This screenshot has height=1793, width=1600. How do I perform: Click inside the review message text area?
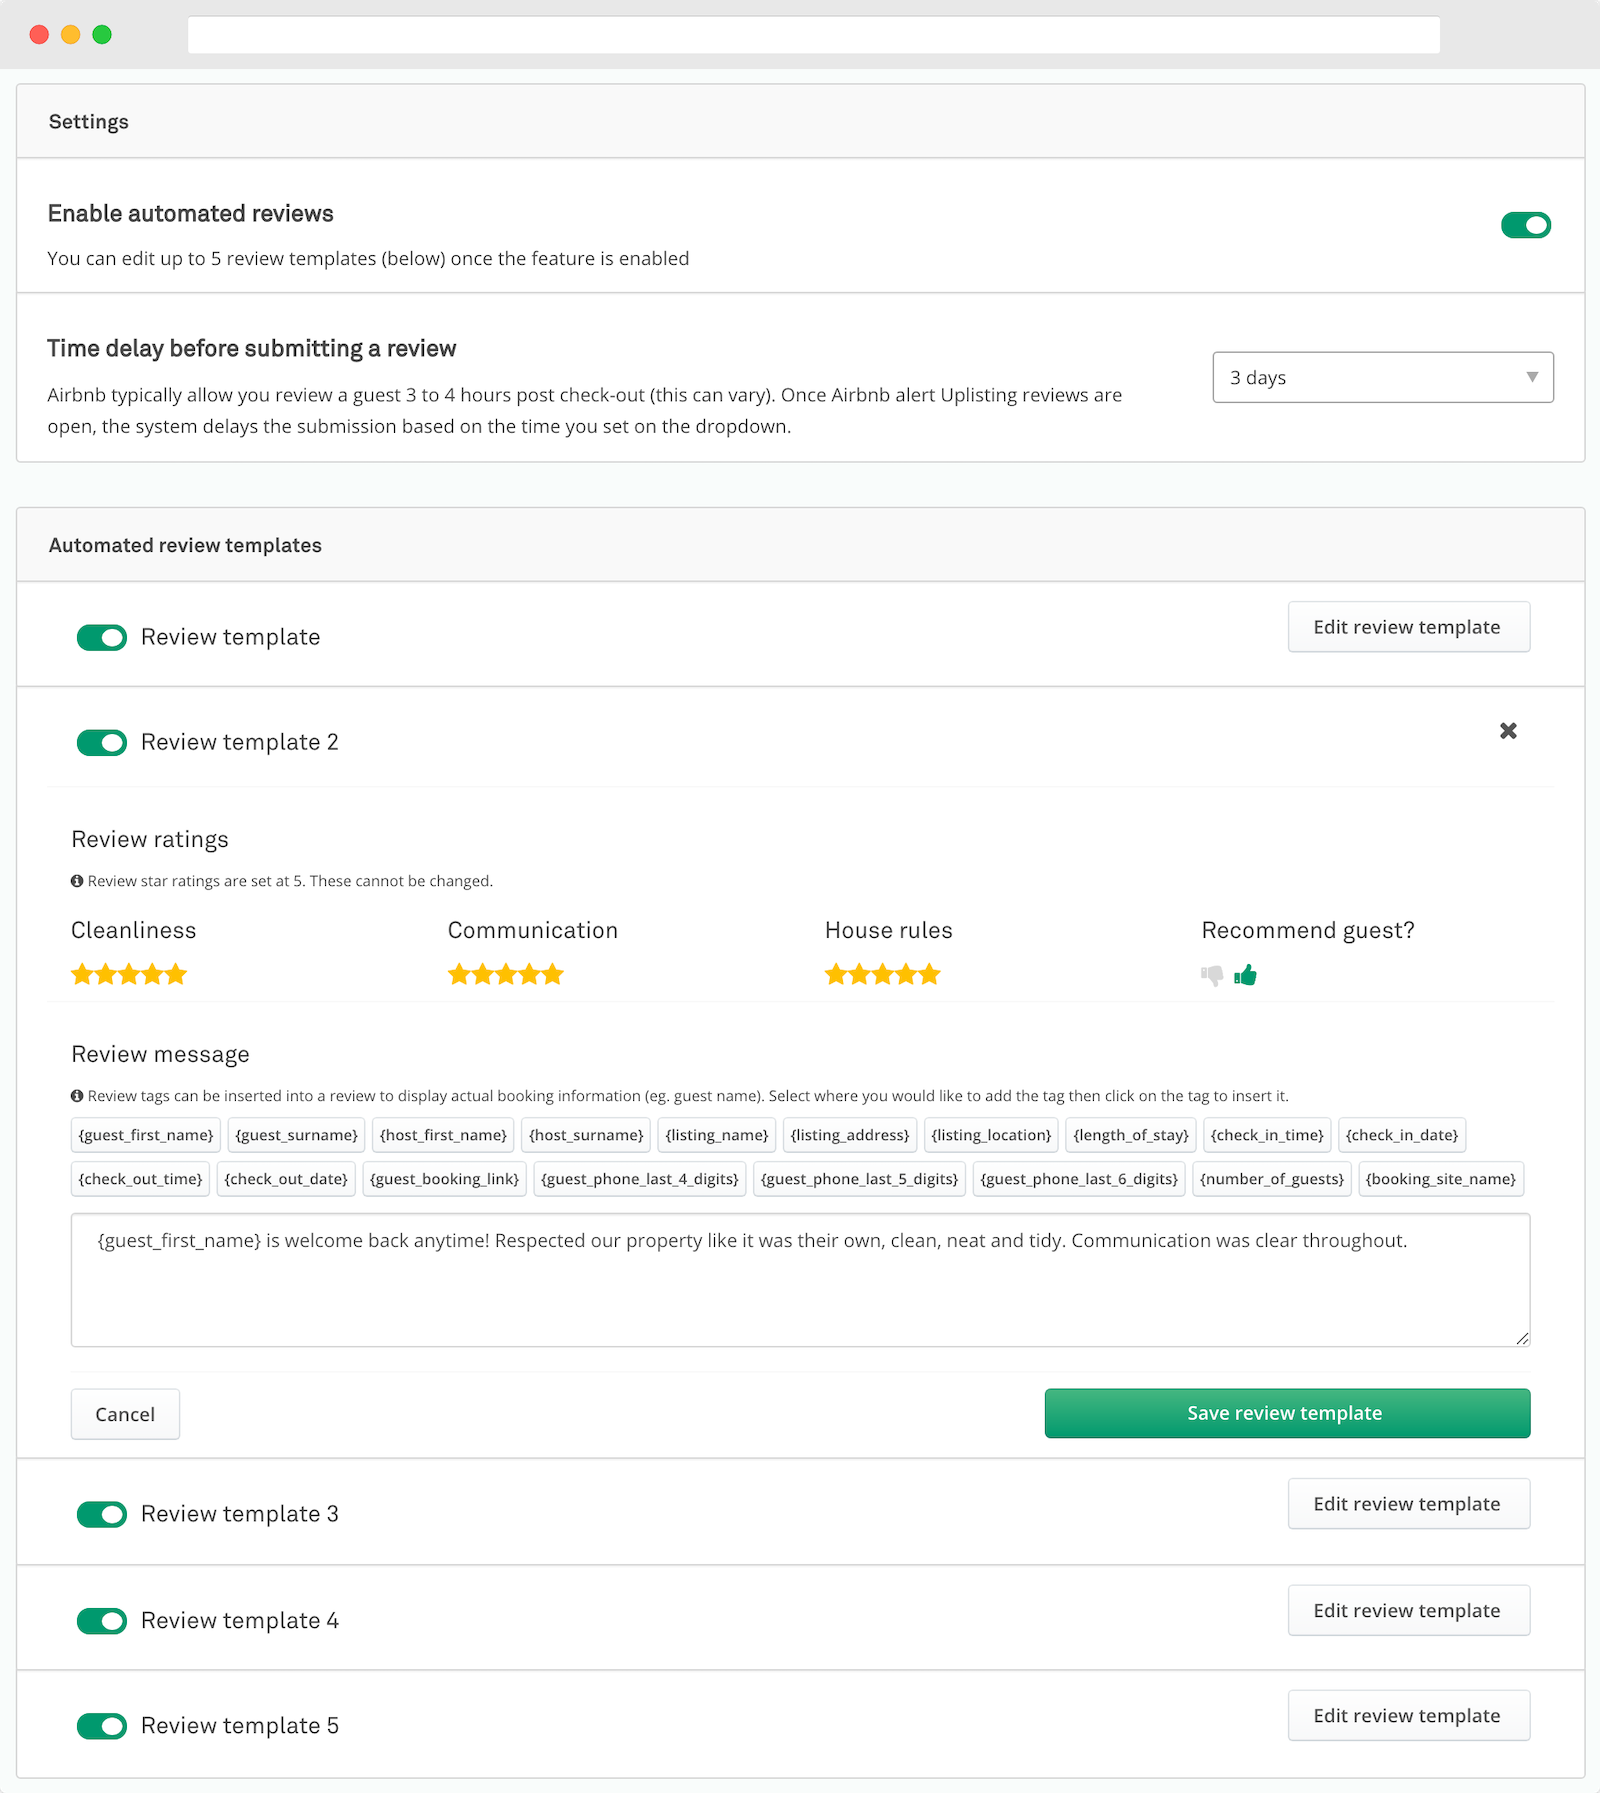tap(800, 1290)
